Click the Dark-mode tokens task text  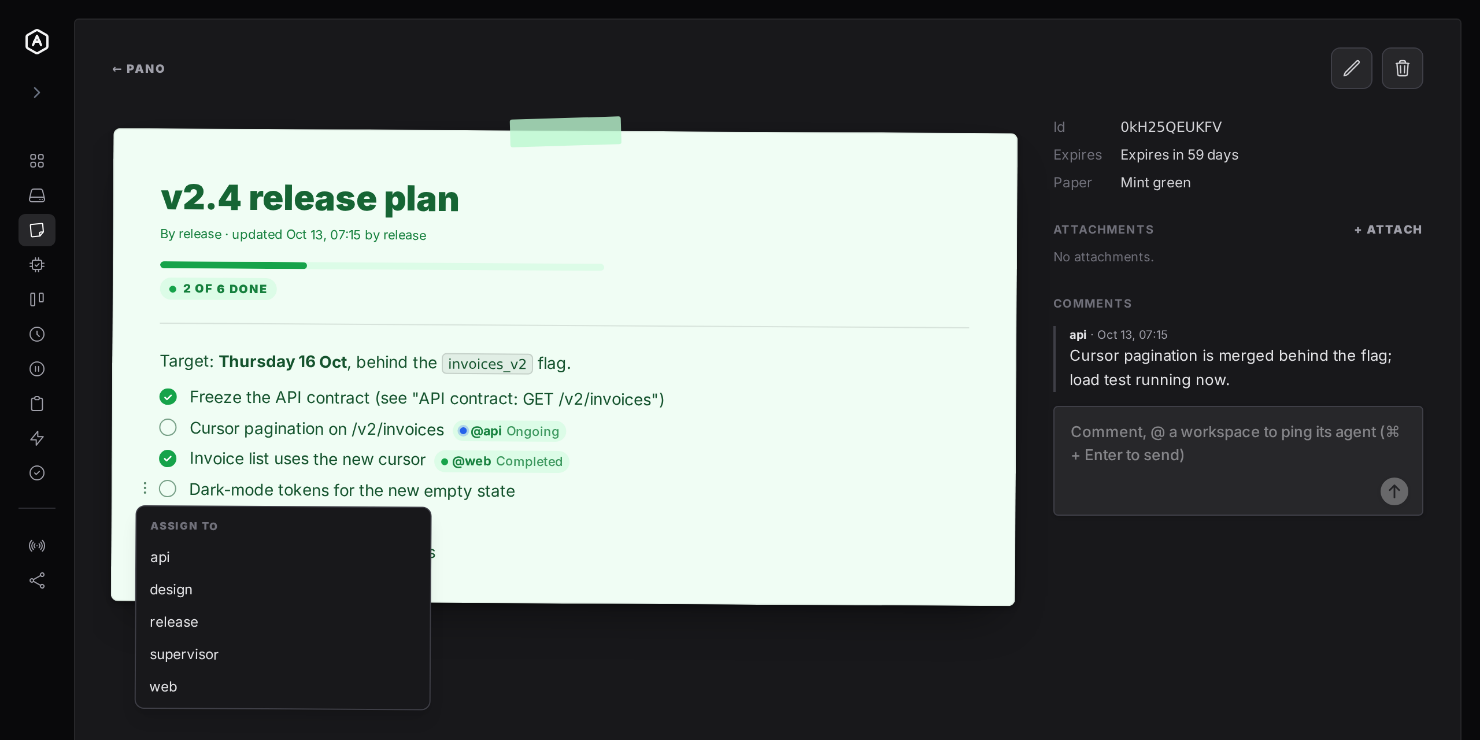352,490
